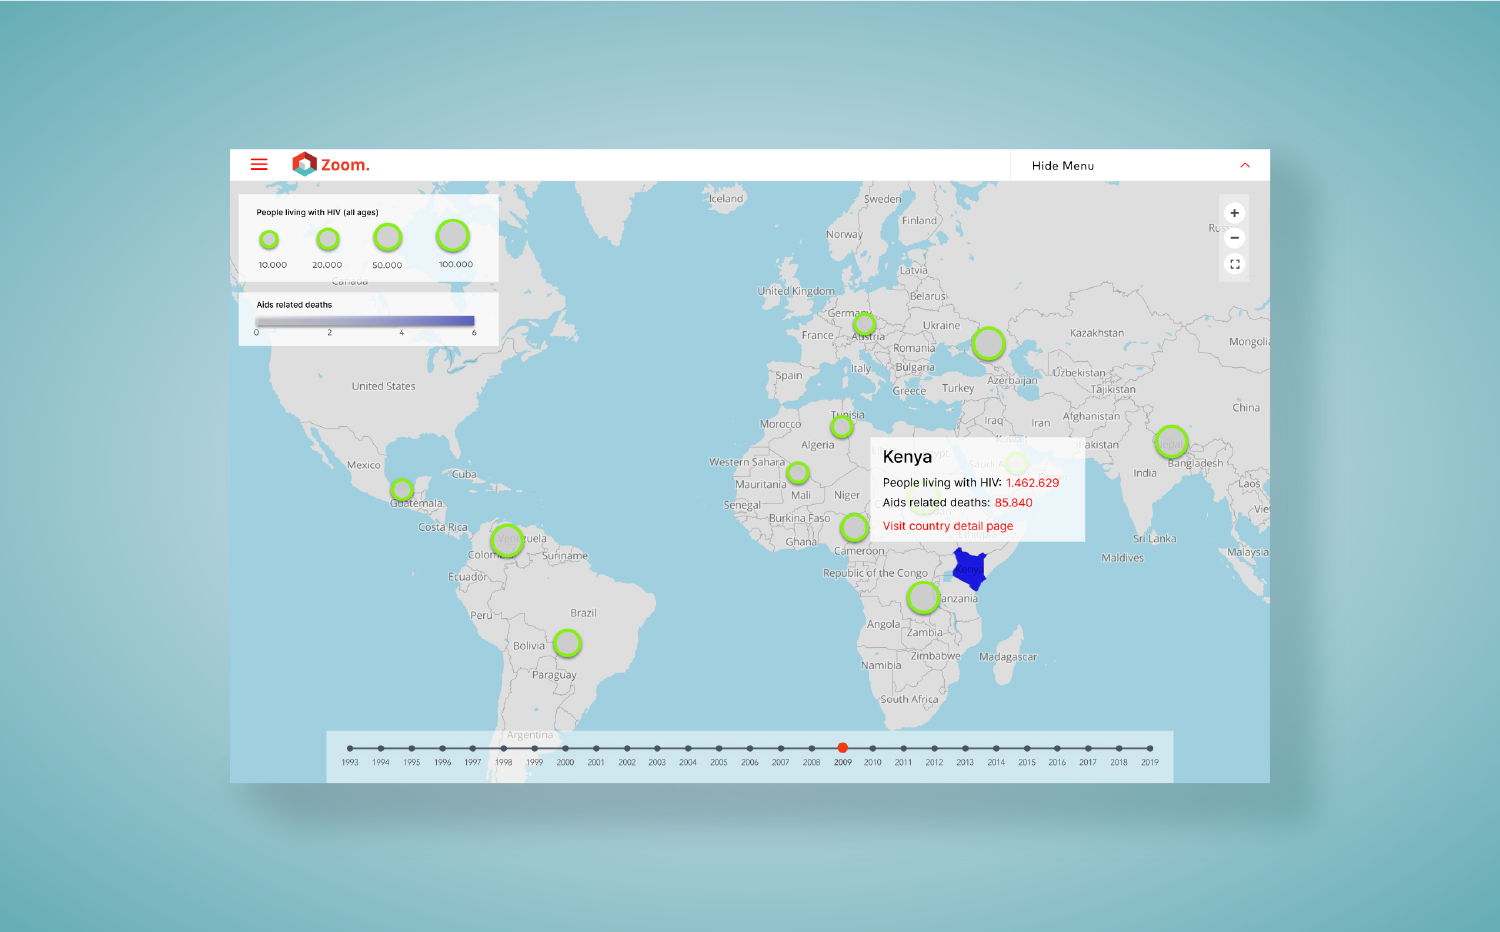Select the highlighted Kenya country shape

click(x=969, y=569)
